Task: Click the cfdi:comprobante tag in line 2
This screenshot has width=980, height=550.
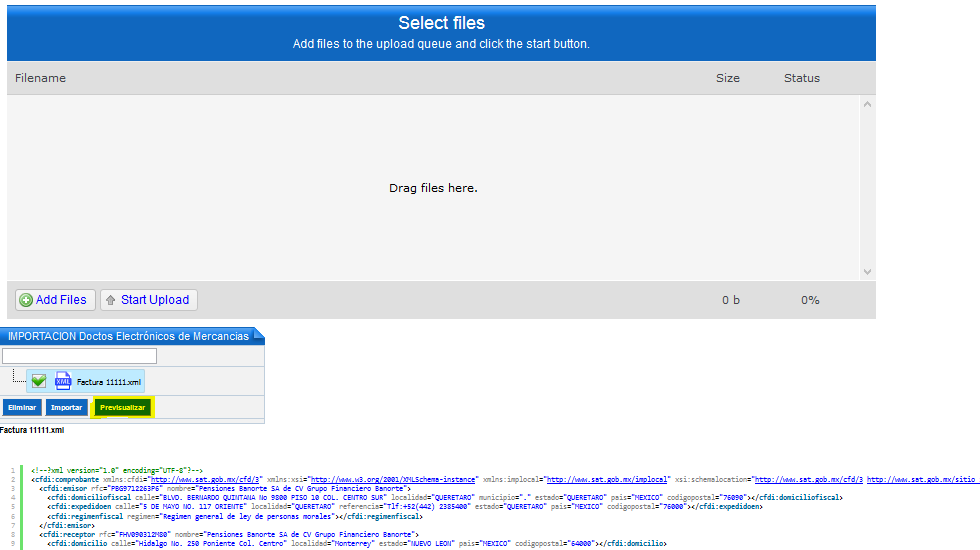Action: (66, 479)
